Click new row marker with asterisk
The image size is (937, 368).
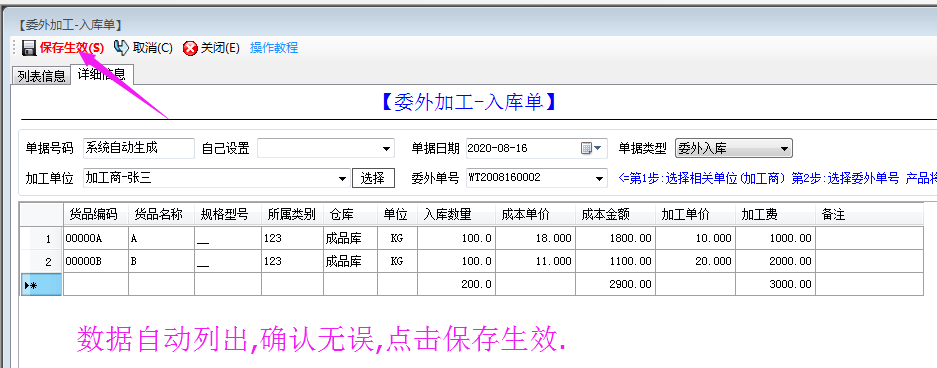(41, 284)
